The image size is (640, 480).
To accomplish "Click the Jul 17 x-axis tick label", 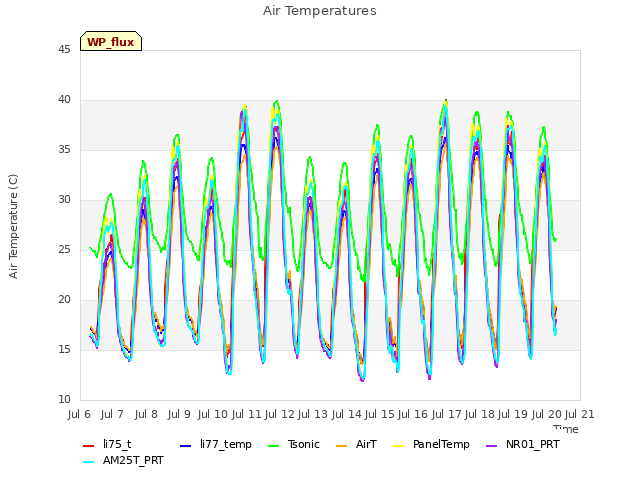I will pyautogui.click(x=447, y=414).
